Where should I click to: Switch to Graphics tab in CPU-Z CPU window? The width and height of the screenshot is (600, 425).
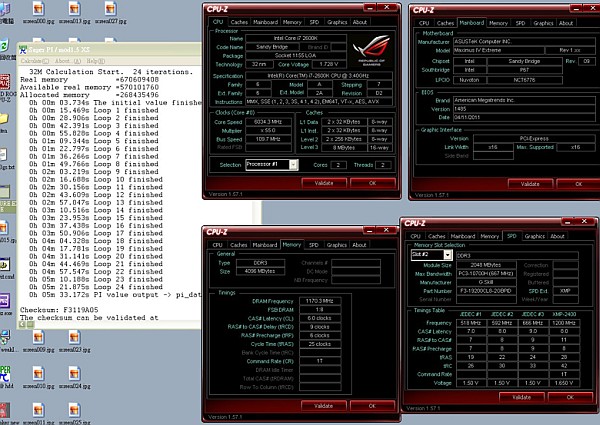tap(337, 22)
